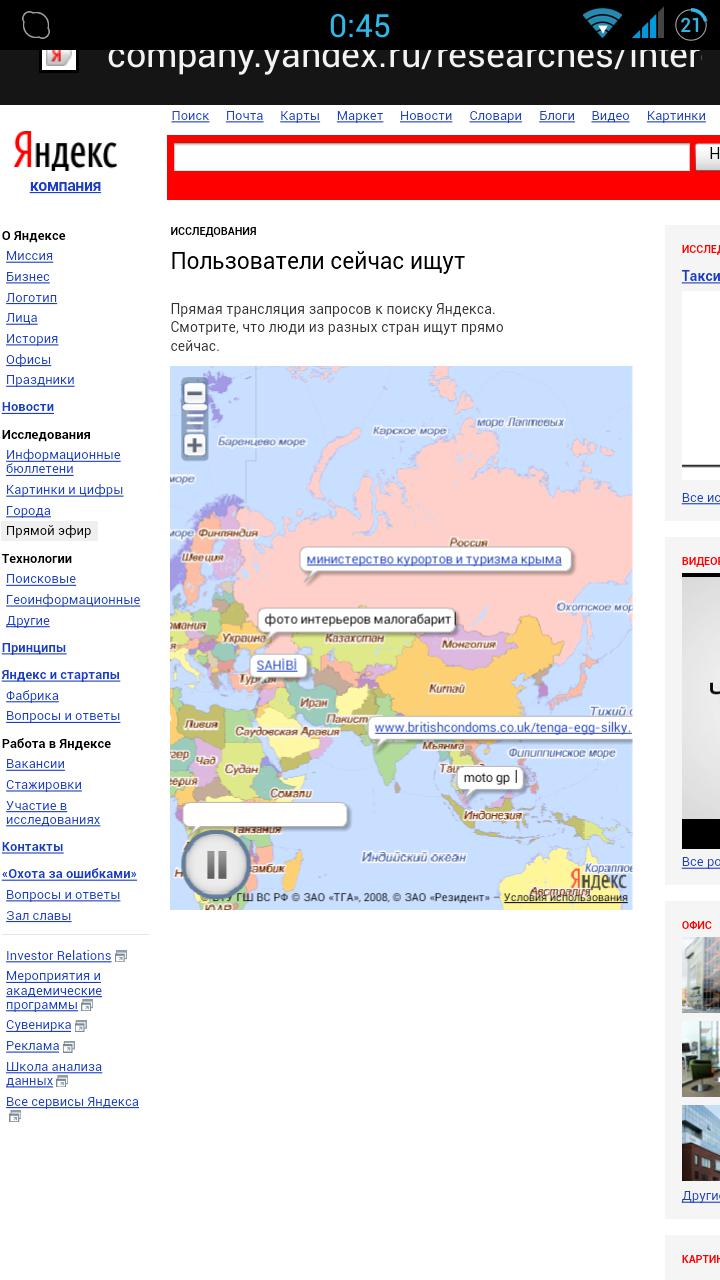The height and width of the screenshot is (1280, 720).
Task: Click the map zoom level slider track
Action: [195, 420]
